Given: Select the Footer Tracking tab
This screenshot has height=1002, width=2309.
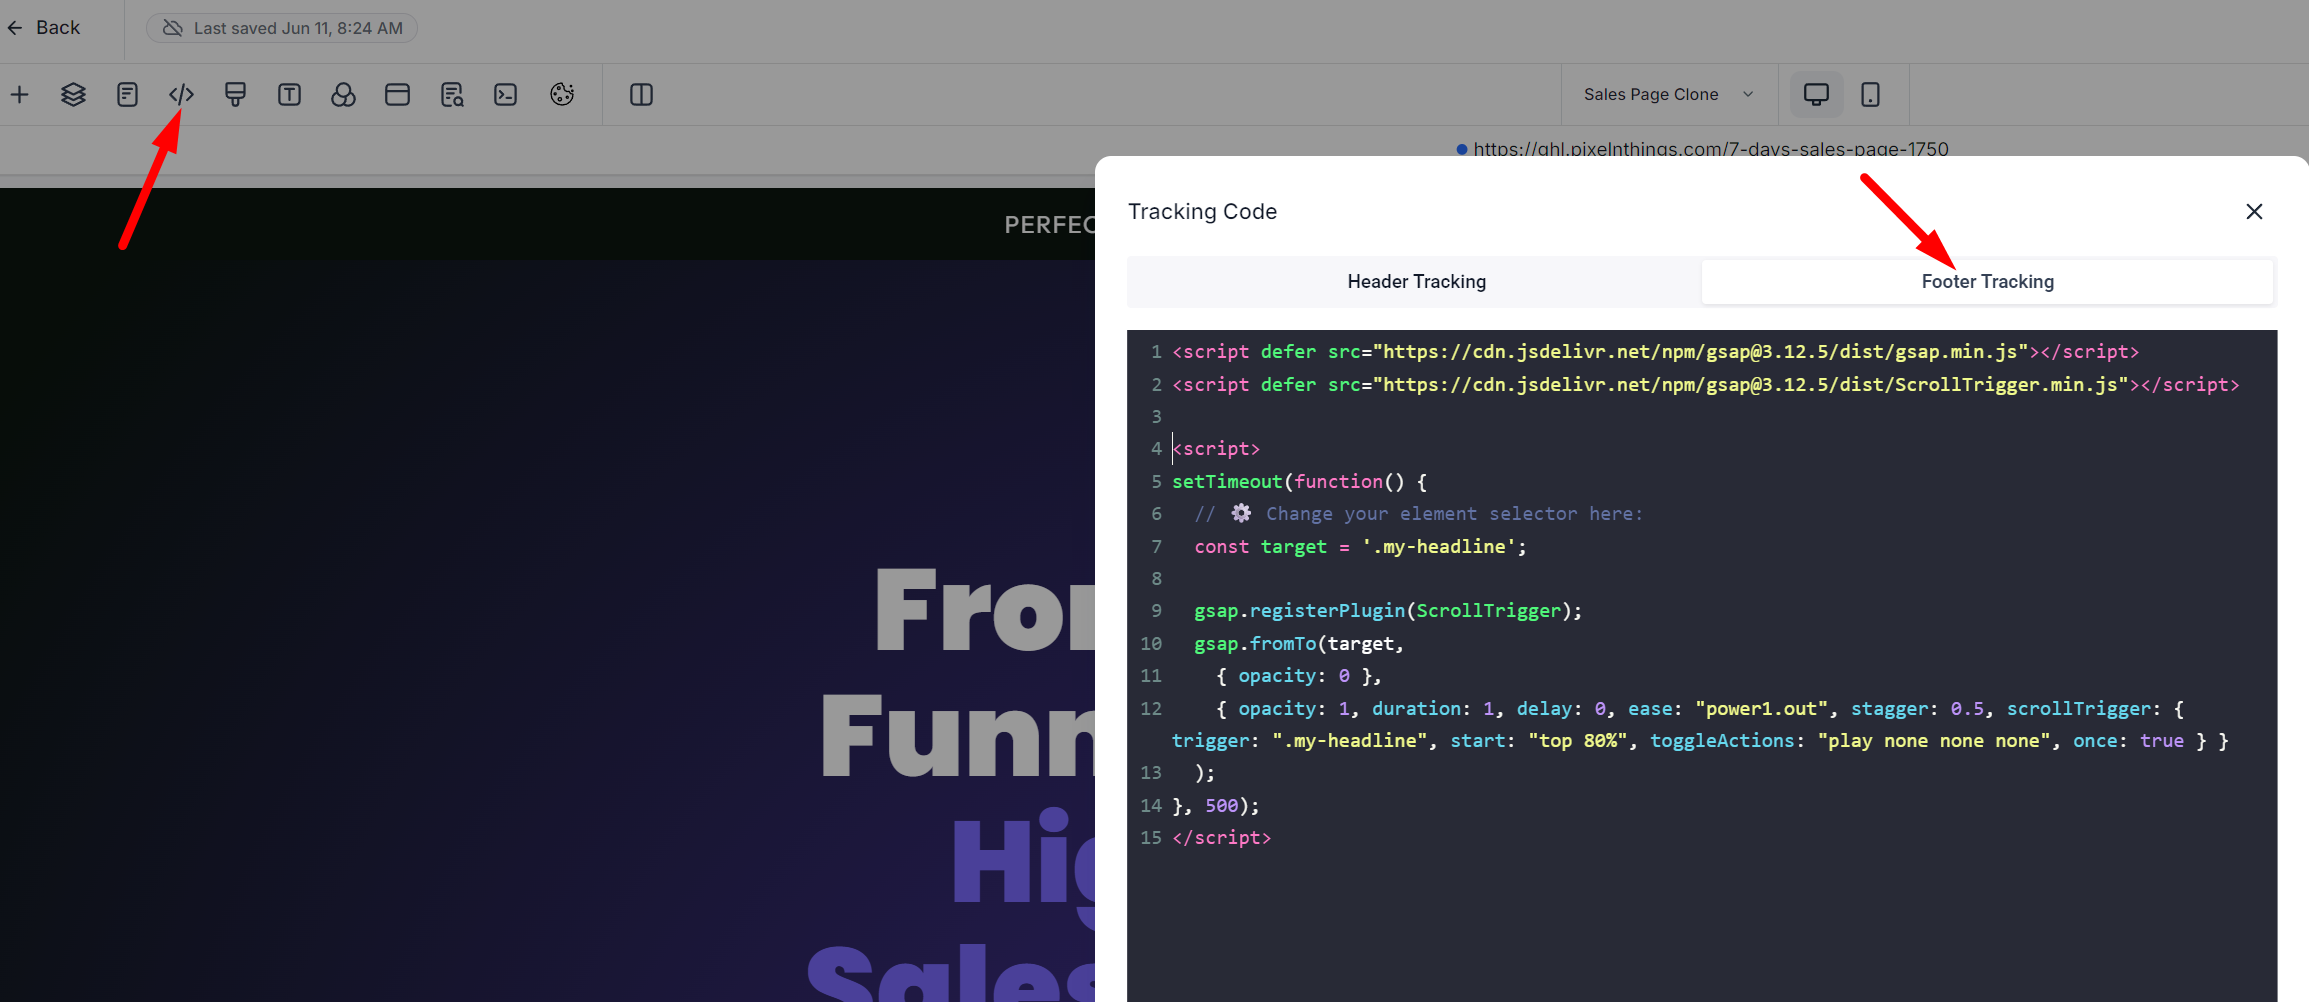Looking at the screenshot, I should click(1987, 282).
